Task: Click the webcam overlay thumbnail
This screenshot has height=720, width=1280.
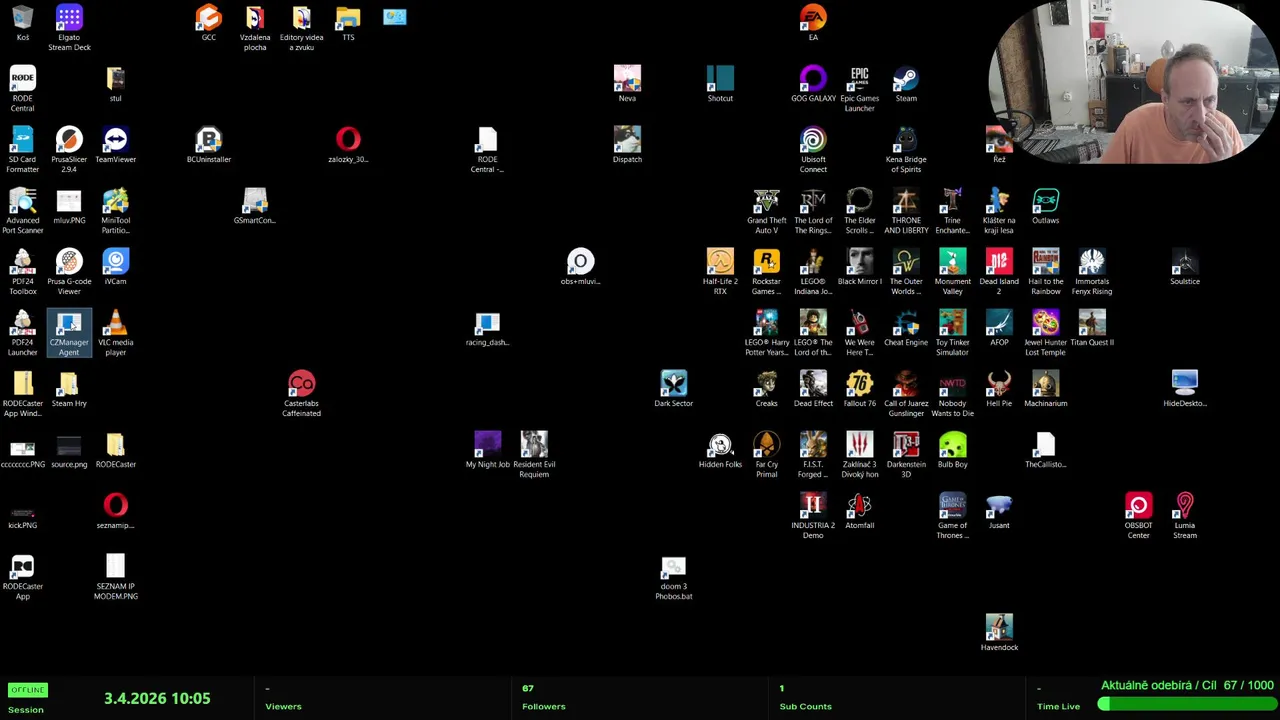Action: [x=1133, y=82]
